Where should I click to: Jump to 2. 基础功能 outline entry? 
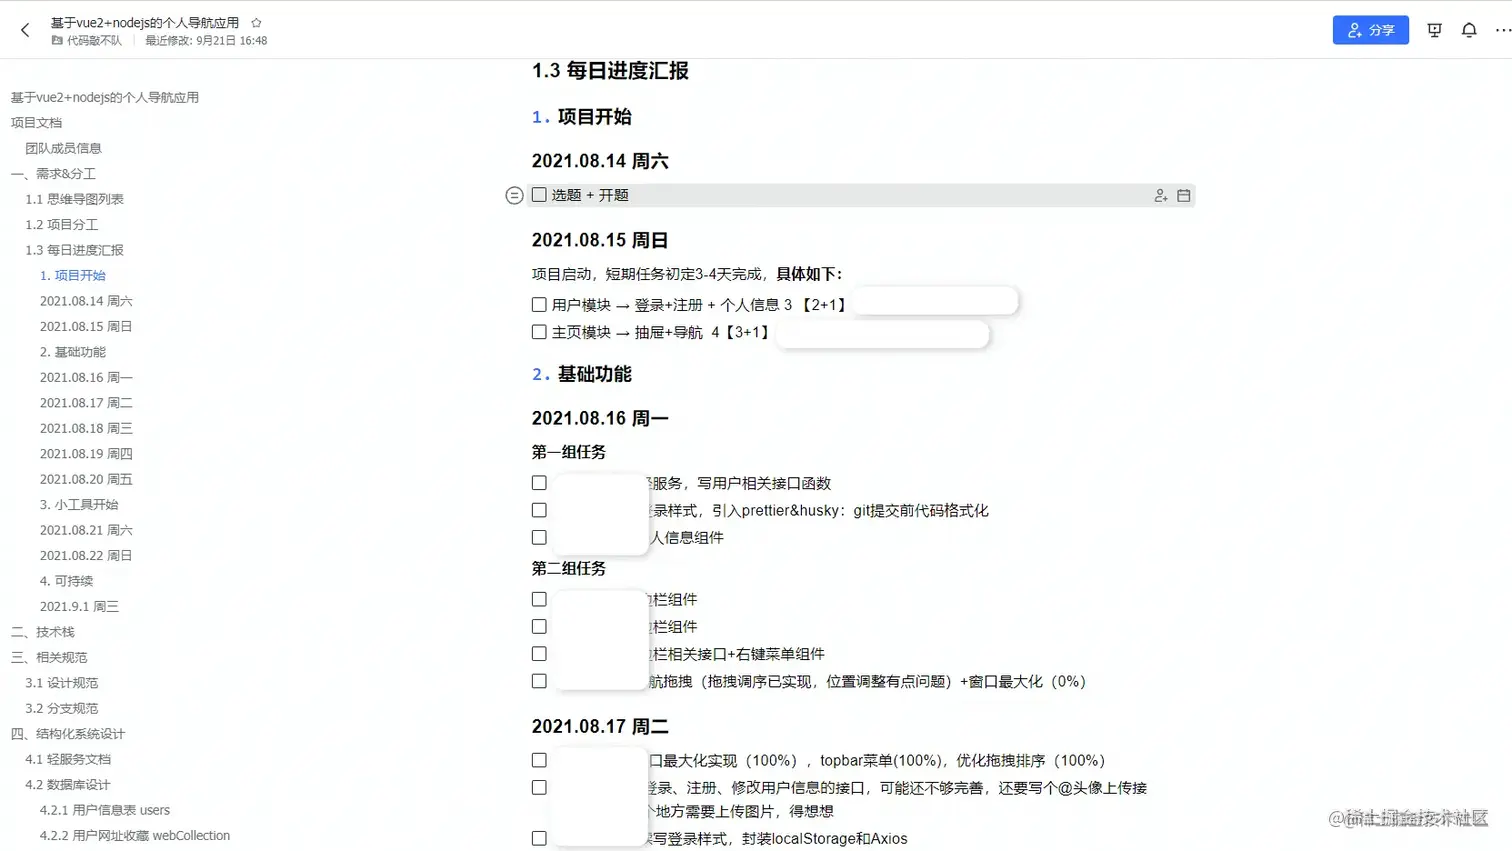[x=72, y=352]
